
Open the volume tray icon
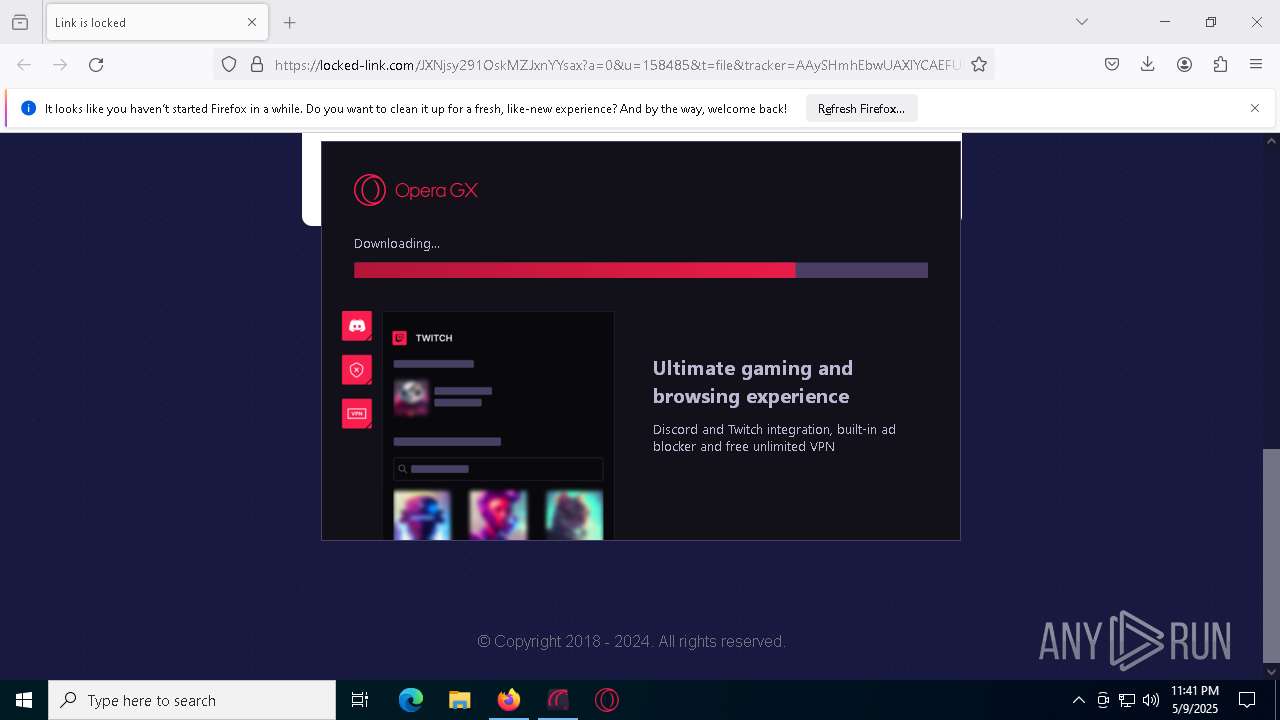1151,700
